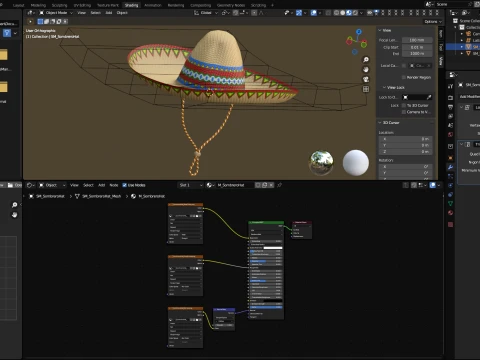Open the Object Mode dropdown
The image size is (480, 360).
tap(56, 13)
